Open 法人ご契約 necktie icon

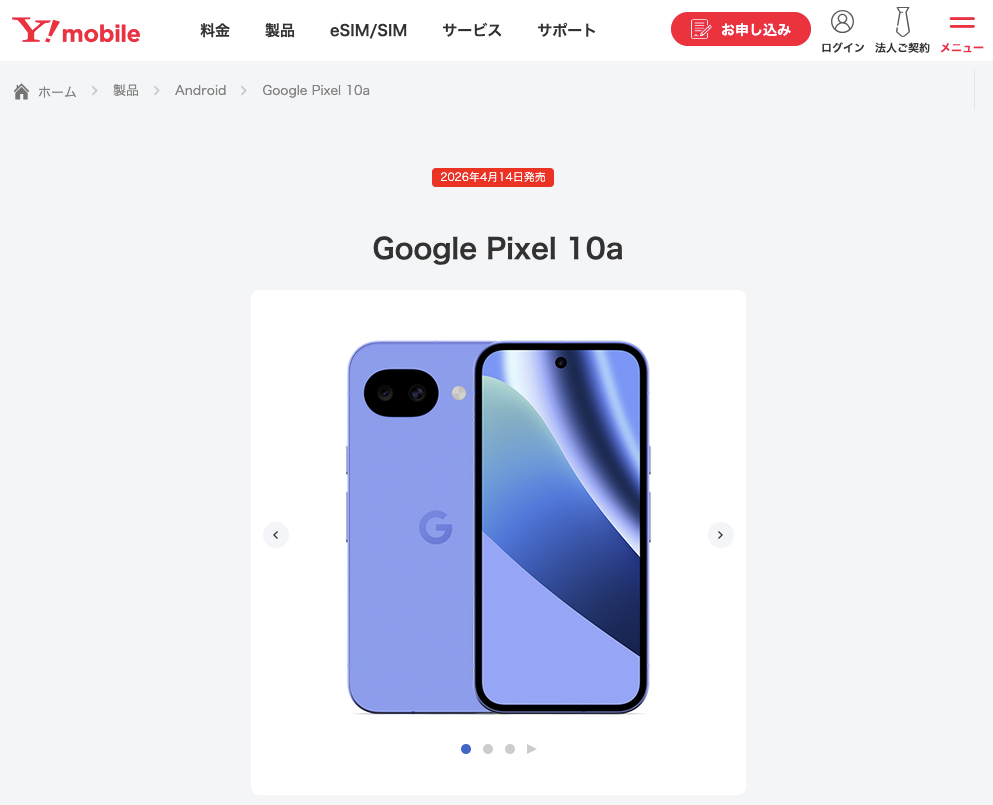click(x=902, y=22)
